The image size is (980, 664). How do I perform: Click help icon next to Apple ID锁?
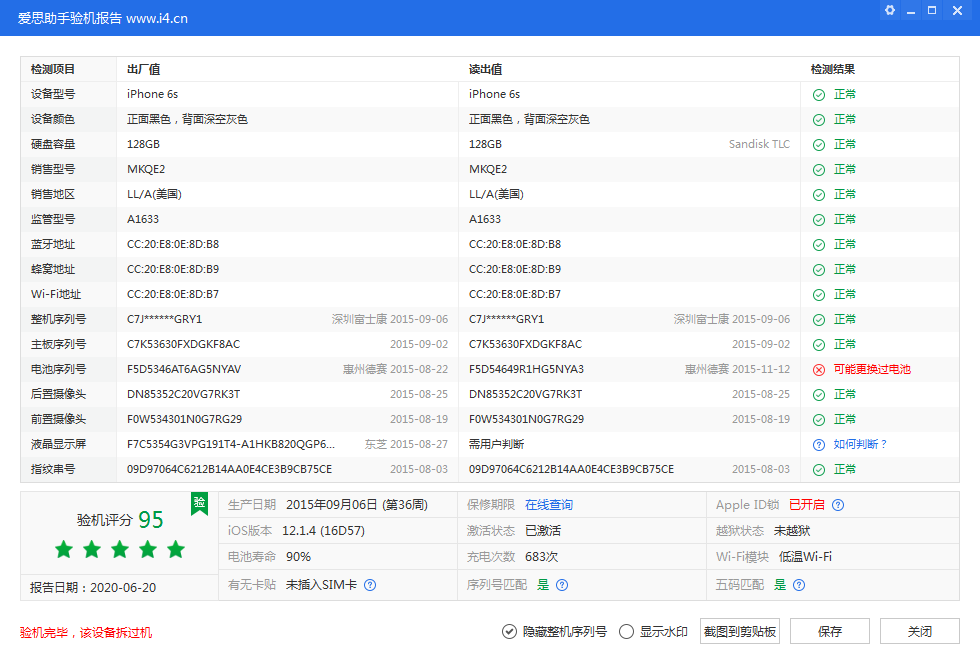[x=838, y=505]
